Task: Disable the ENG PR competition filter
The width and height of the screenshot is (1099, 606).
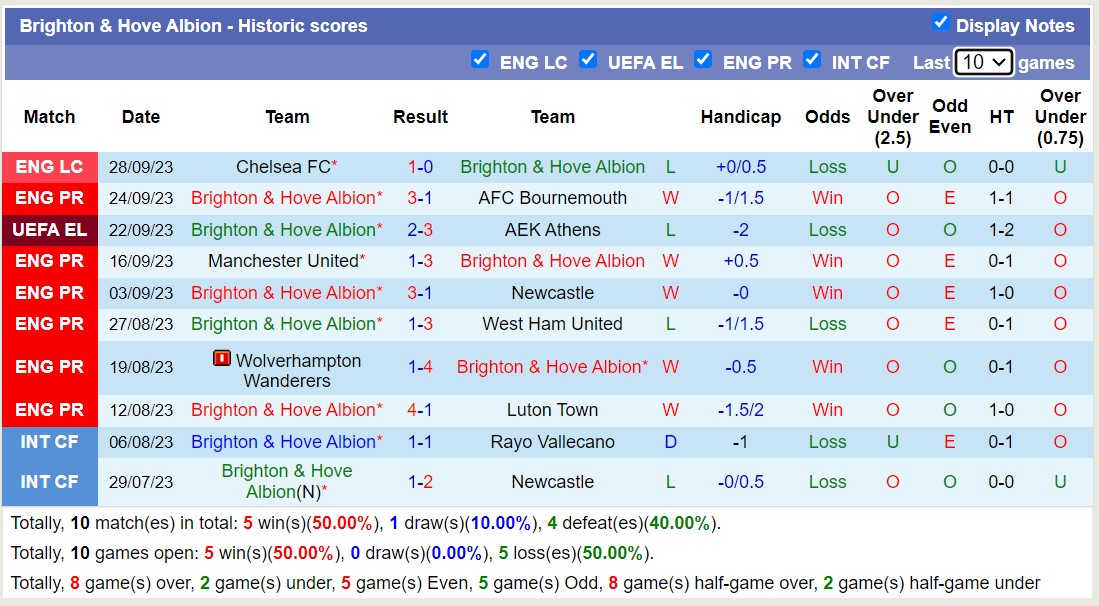Action: coord(703,60)
